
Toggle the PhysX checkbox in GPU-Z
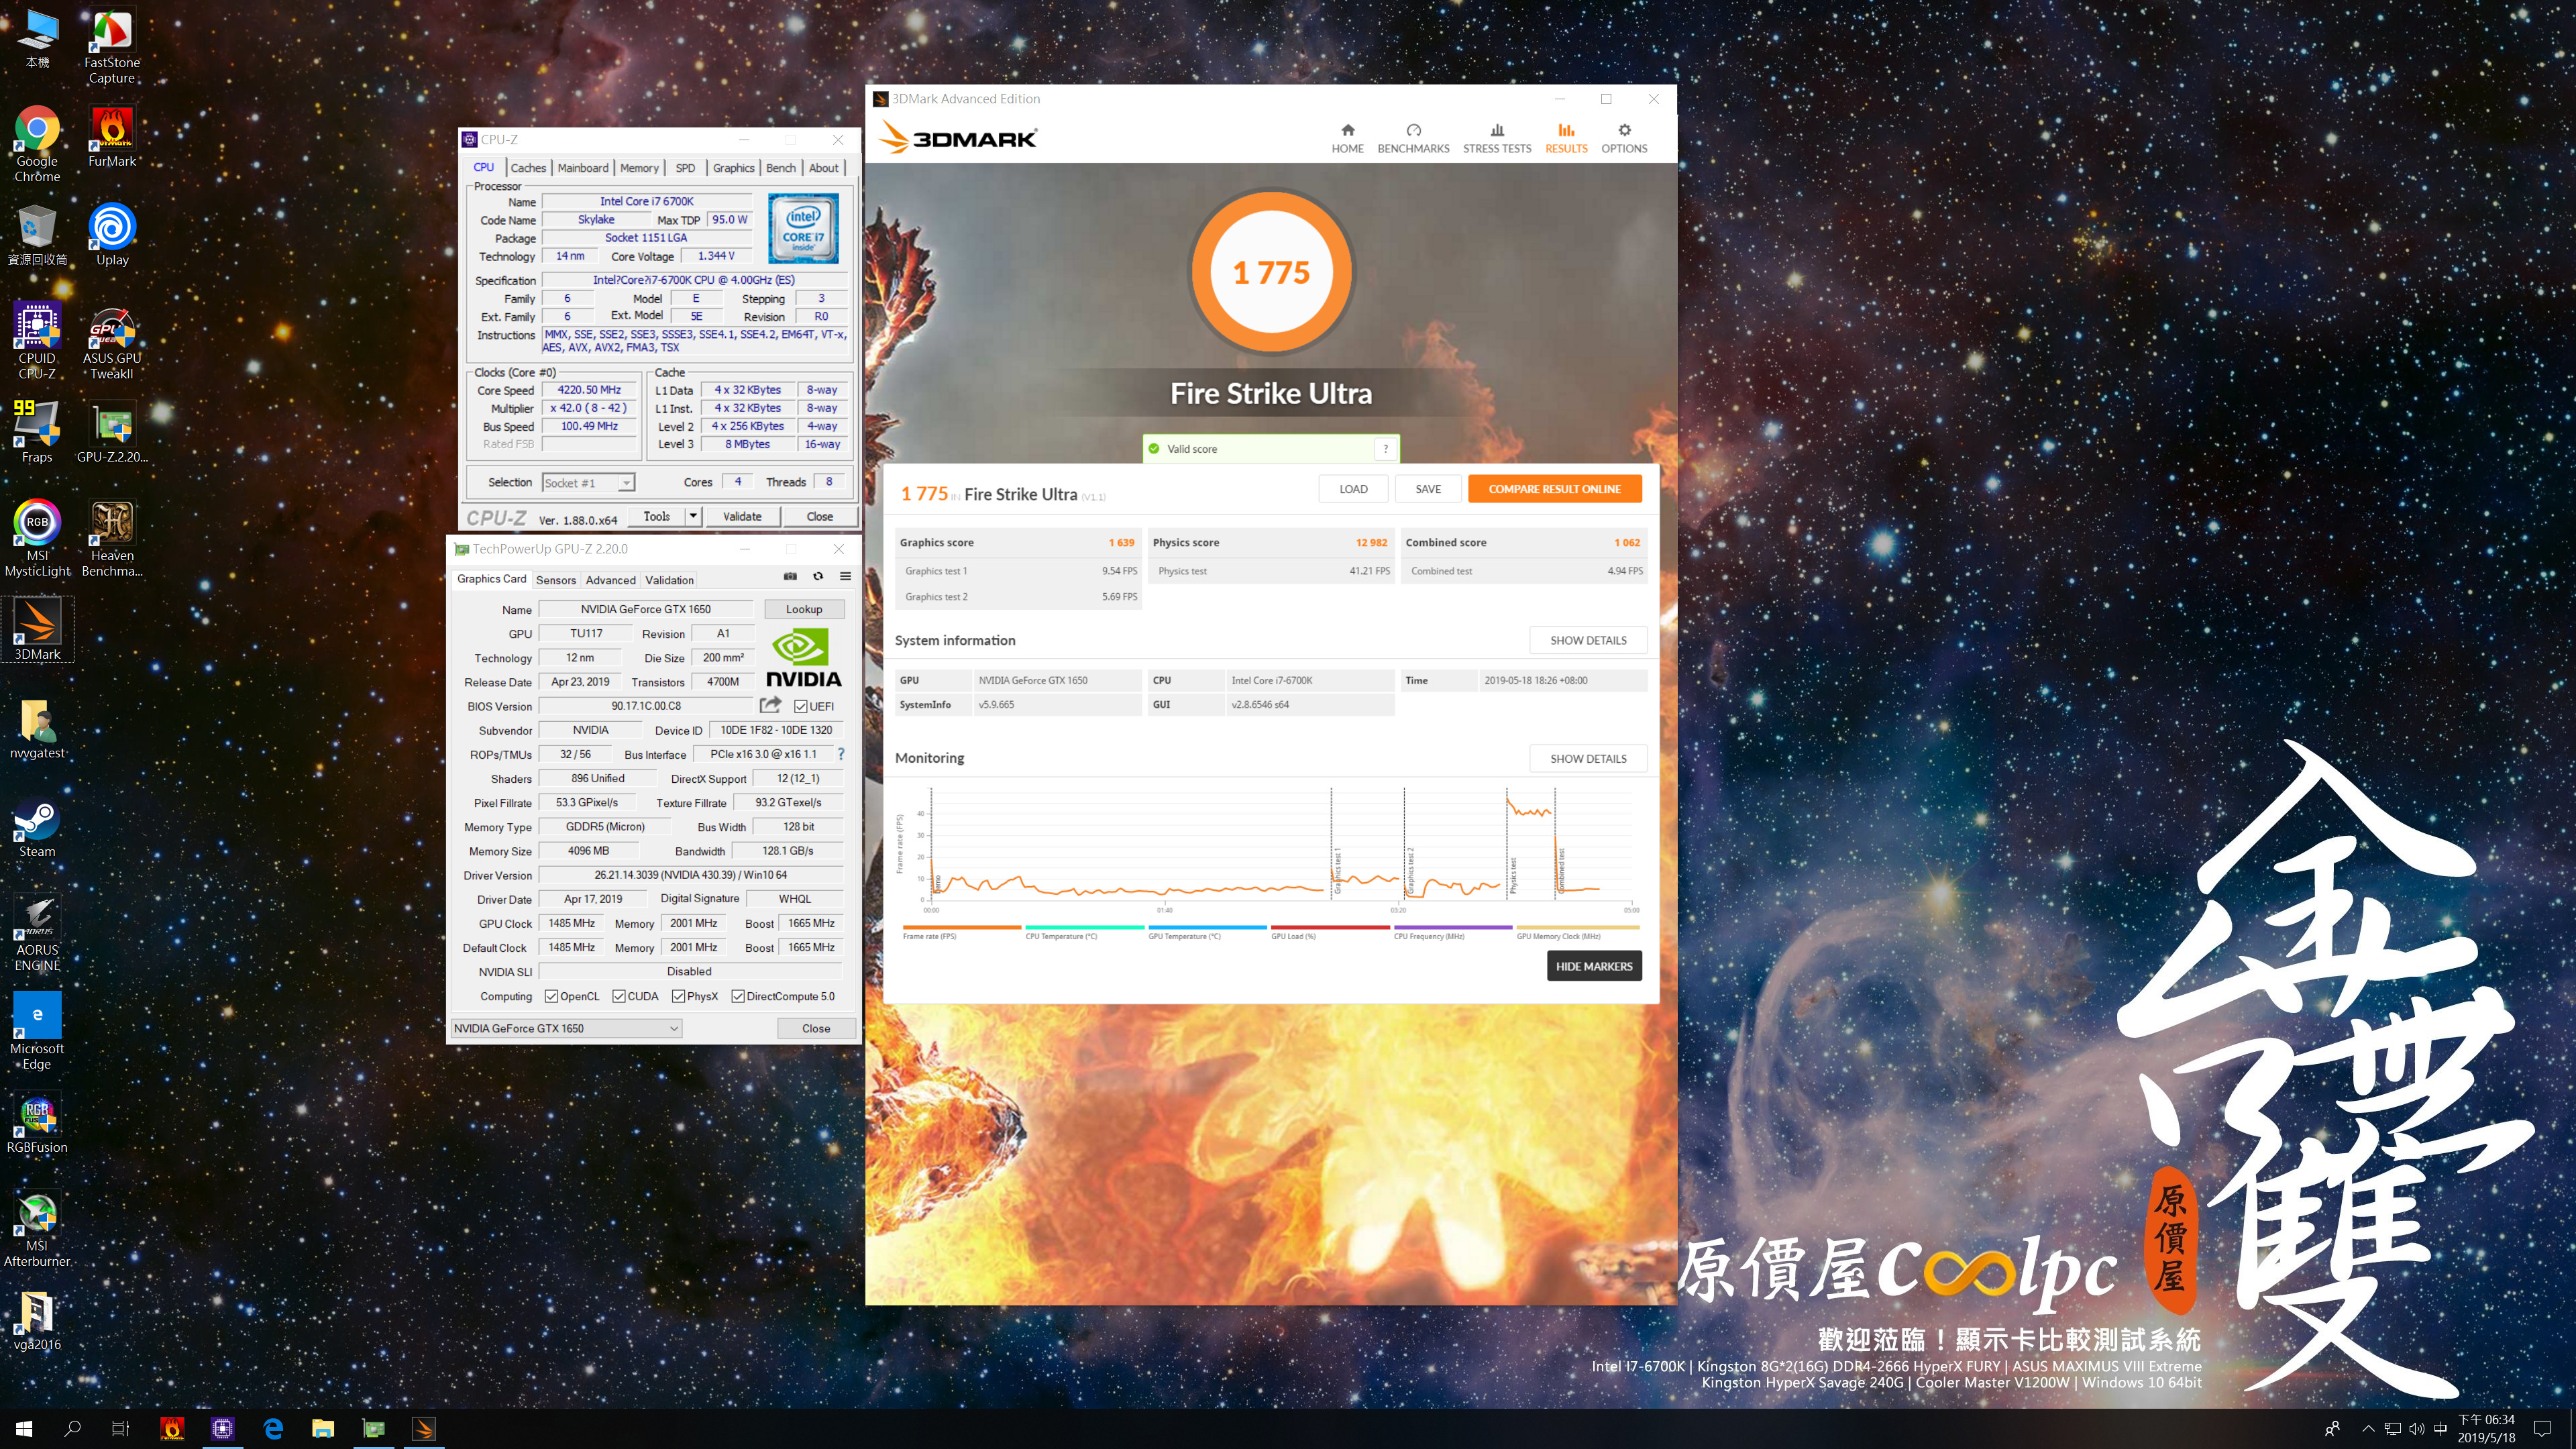[x=679, y=996]
